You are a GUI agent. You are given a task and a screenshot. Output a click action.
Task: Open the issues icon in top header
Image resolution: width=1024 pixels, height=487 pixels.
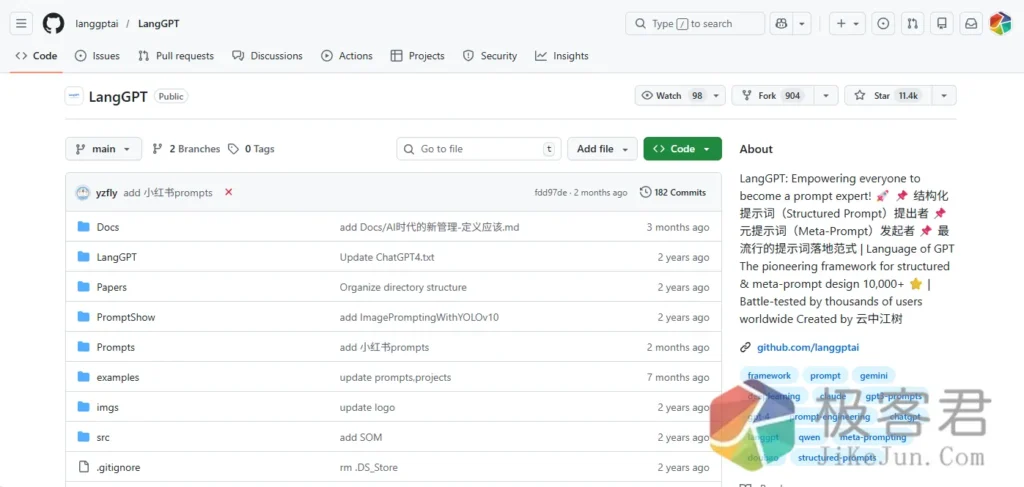pos(883,23)
